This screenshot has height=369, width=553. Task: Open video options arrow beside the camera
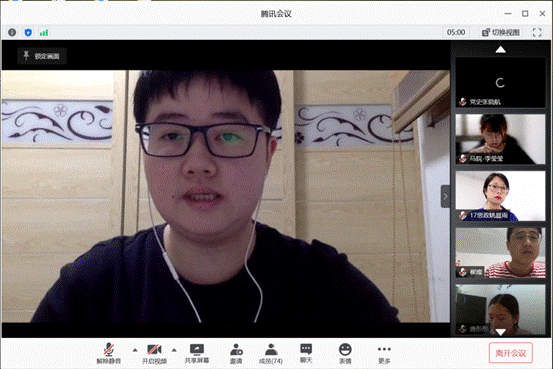point(174,350)
